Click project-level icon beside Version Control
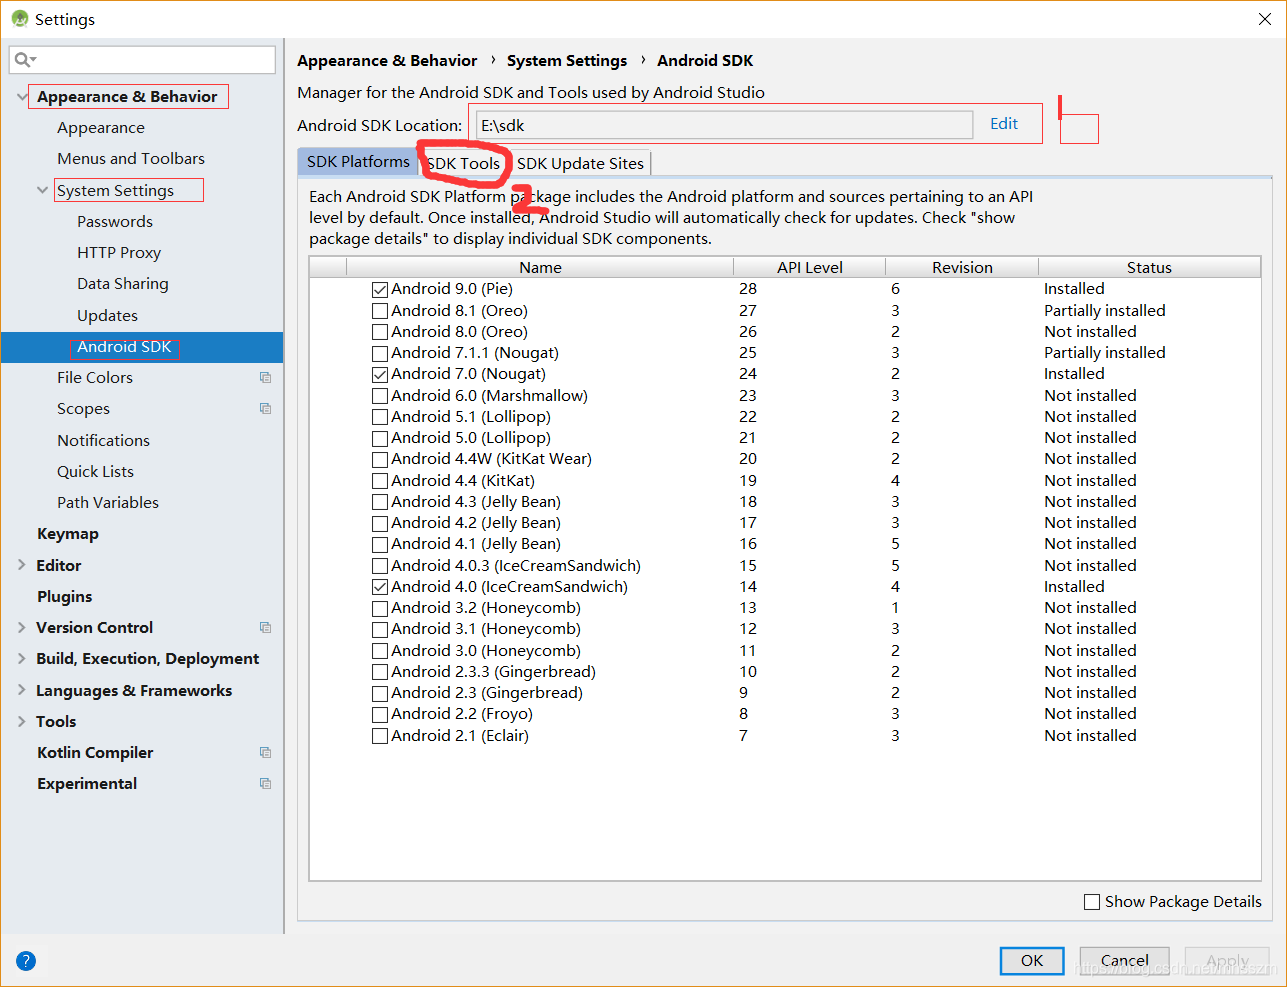This screenshot has height=987, width=1287. (x=265, y=627)
